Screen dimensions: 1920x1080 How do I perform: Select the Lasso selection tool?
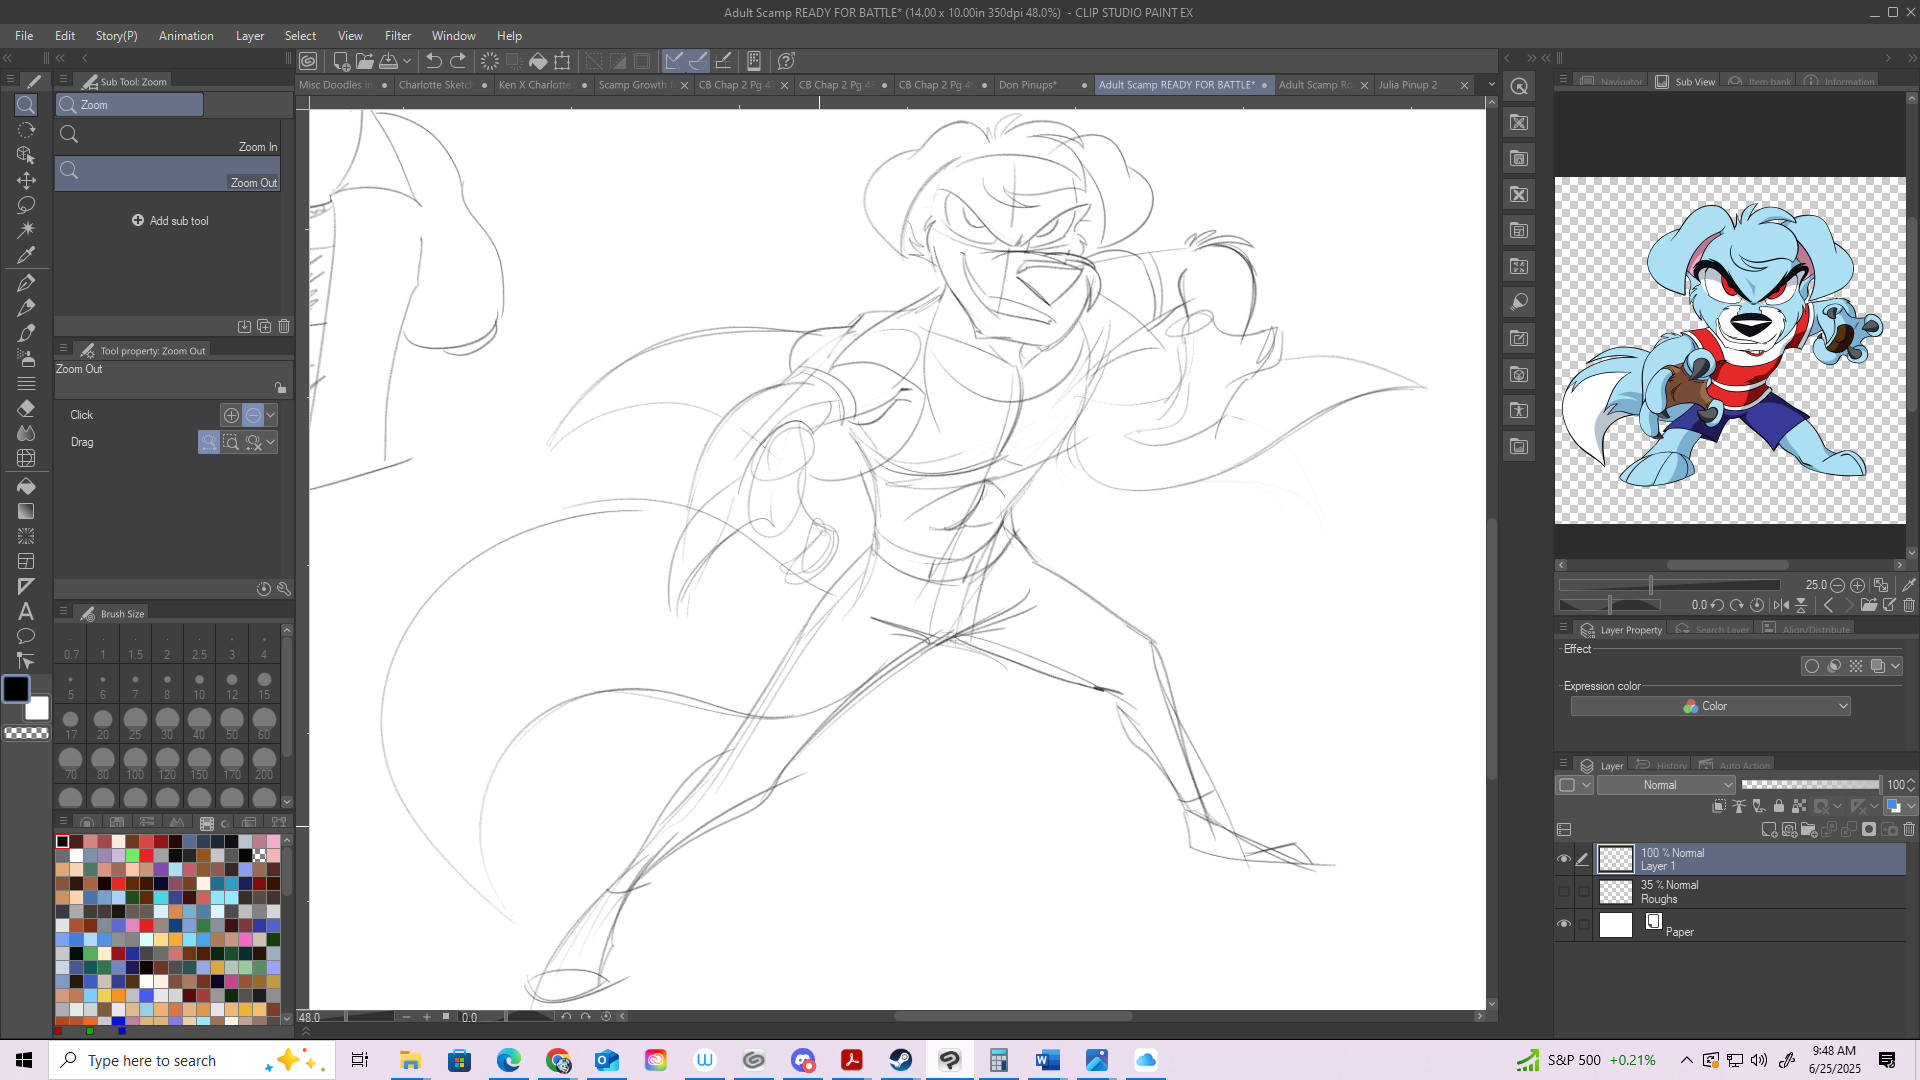tap(26, 205)
